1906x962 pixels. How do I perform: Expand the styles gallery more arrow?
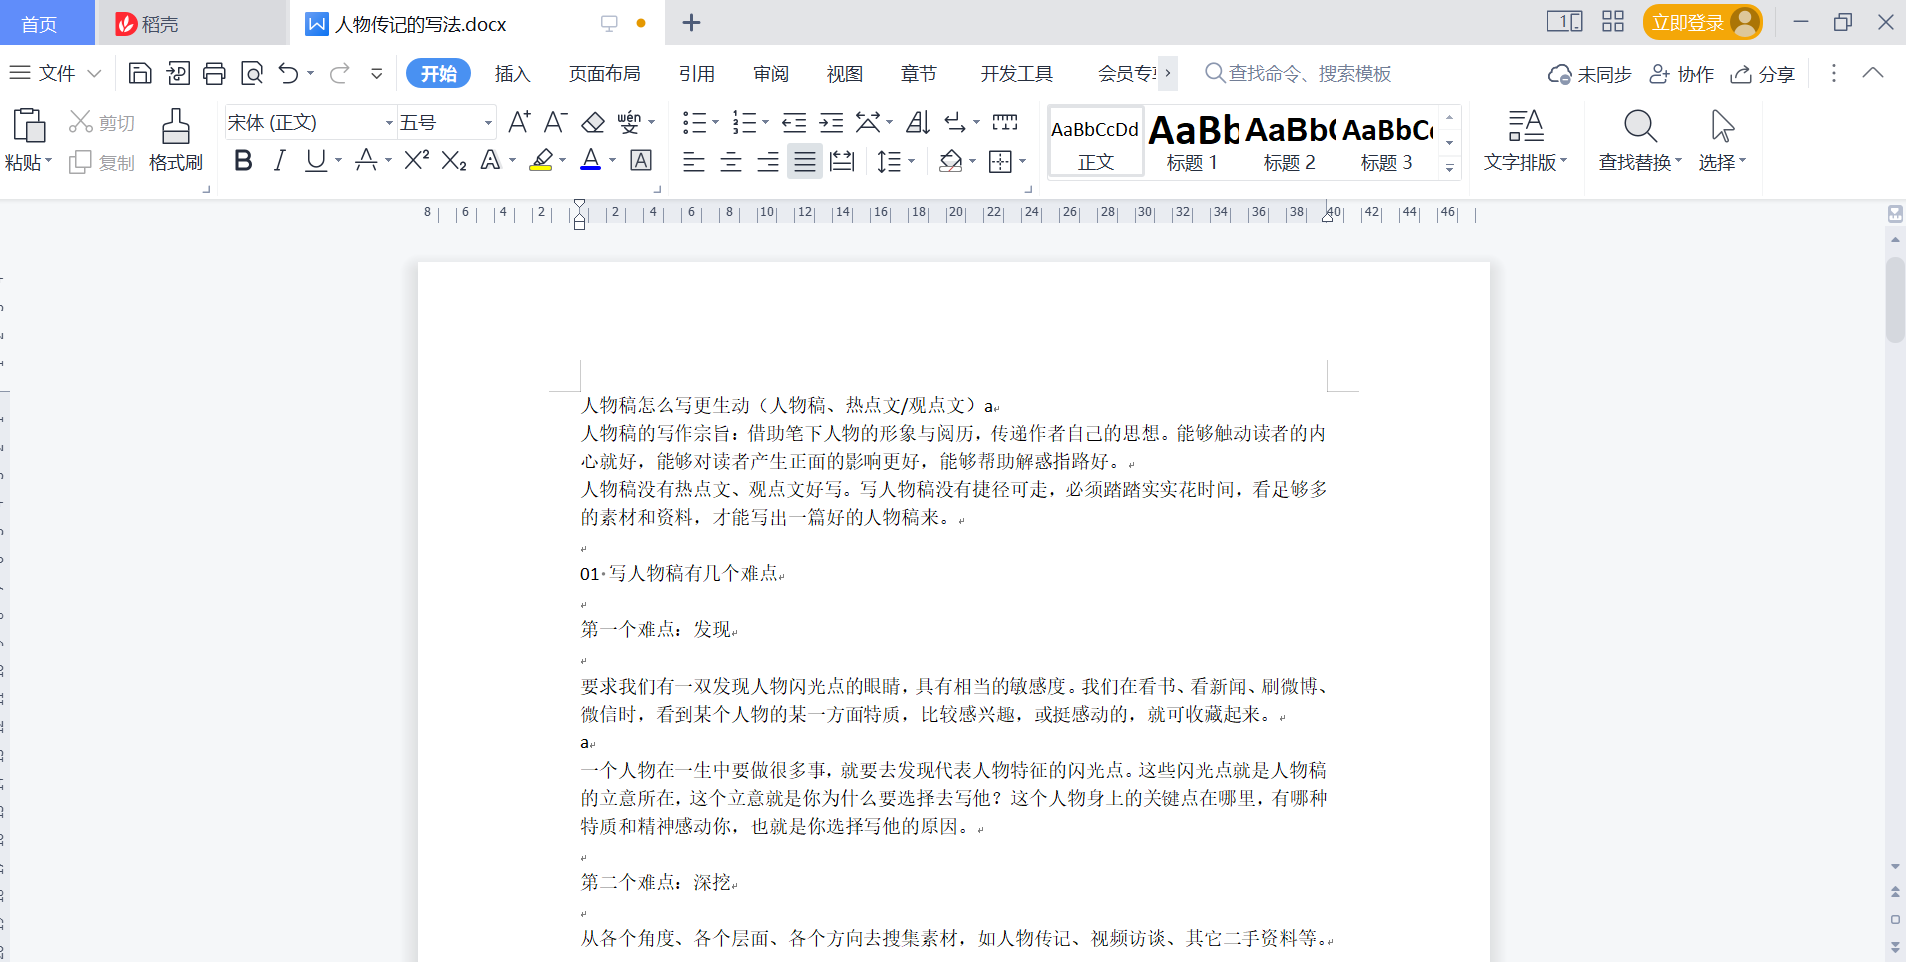1449,168
